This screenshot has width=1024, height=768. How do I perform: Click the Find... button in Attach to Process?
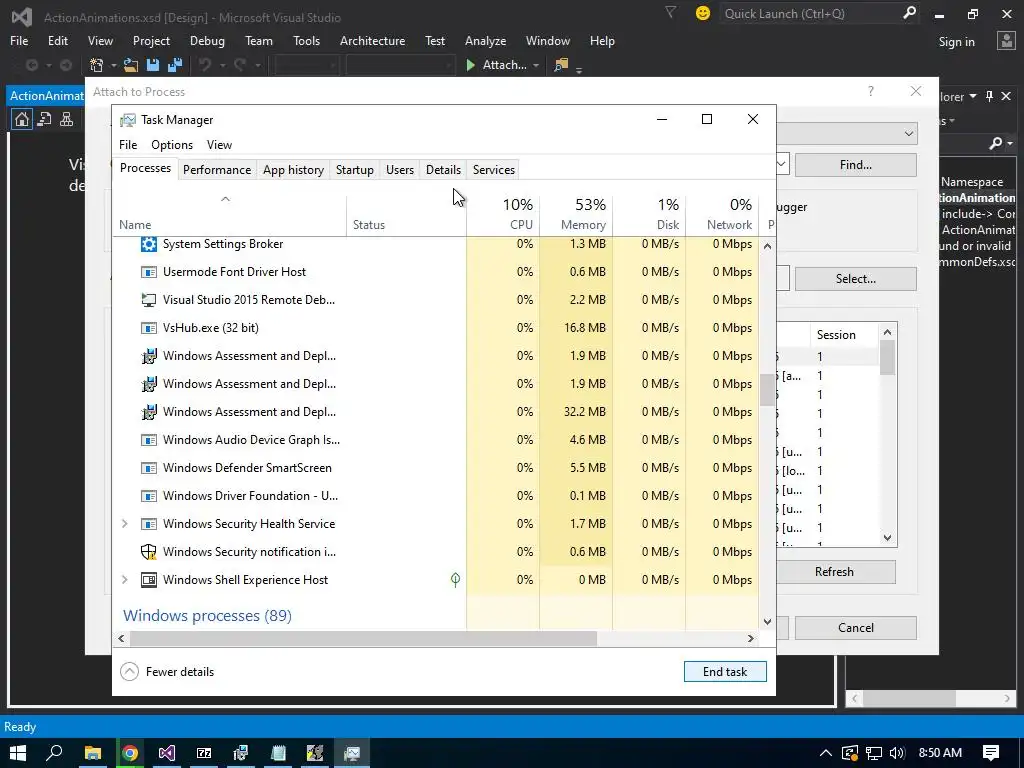pyautogui.click(x=856, y=165)
